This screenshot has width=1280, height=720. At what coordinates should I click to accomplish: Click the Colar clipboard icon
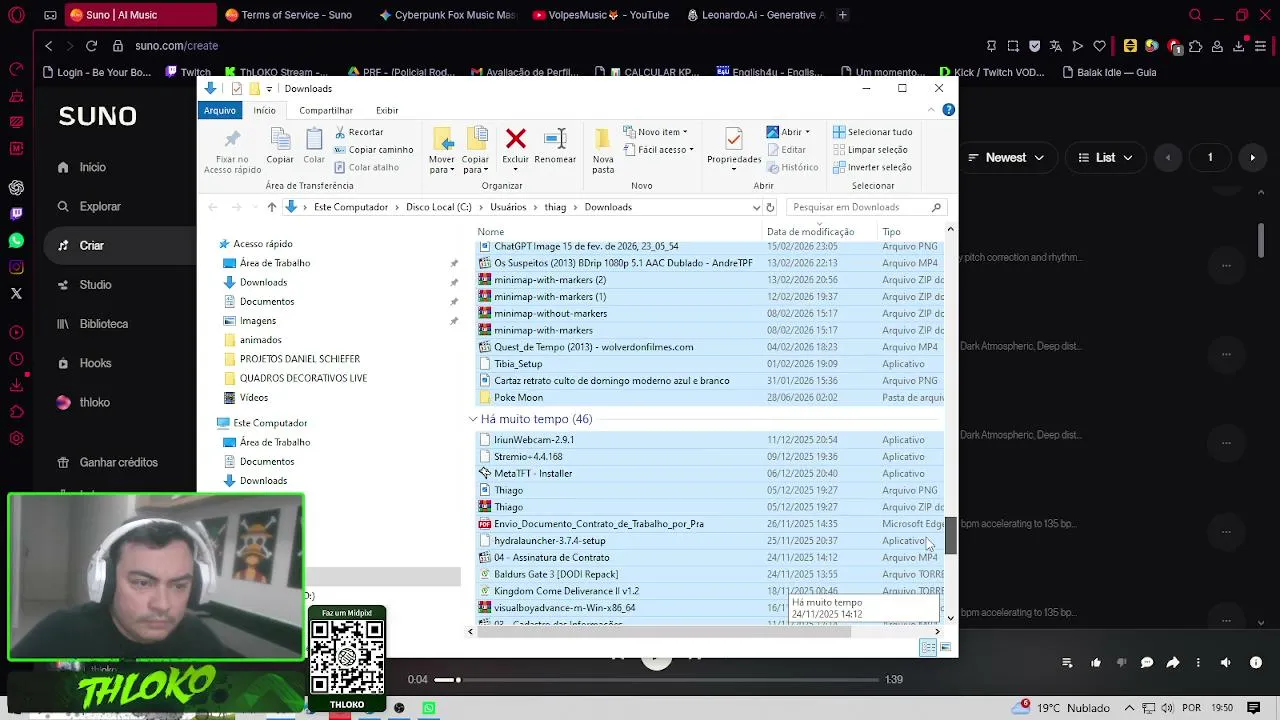(314, 139)
